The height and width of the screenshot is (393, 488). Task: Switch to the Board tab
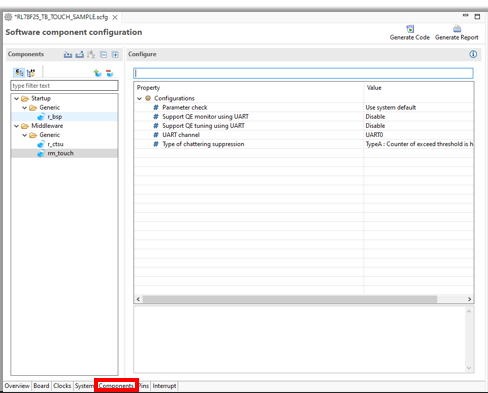(41, 386)
